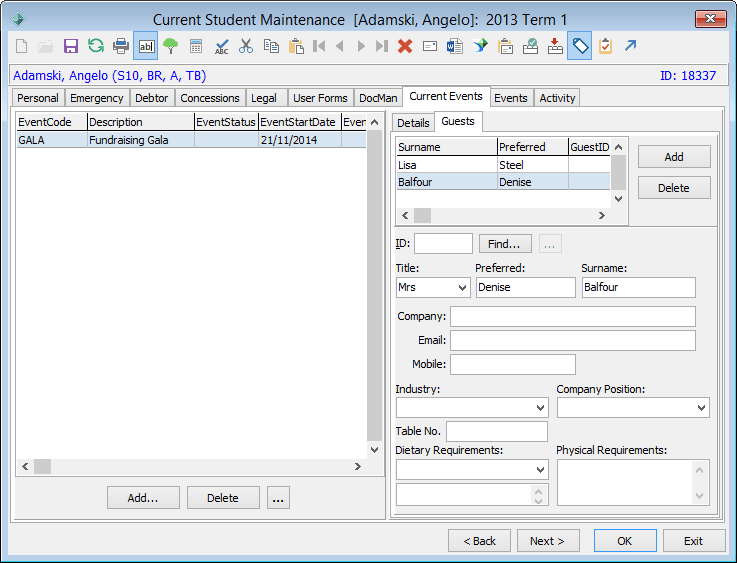This screenshot has width=737, height=563.
Task: Click the Paste clipboard icon
Action: (296, 46)
